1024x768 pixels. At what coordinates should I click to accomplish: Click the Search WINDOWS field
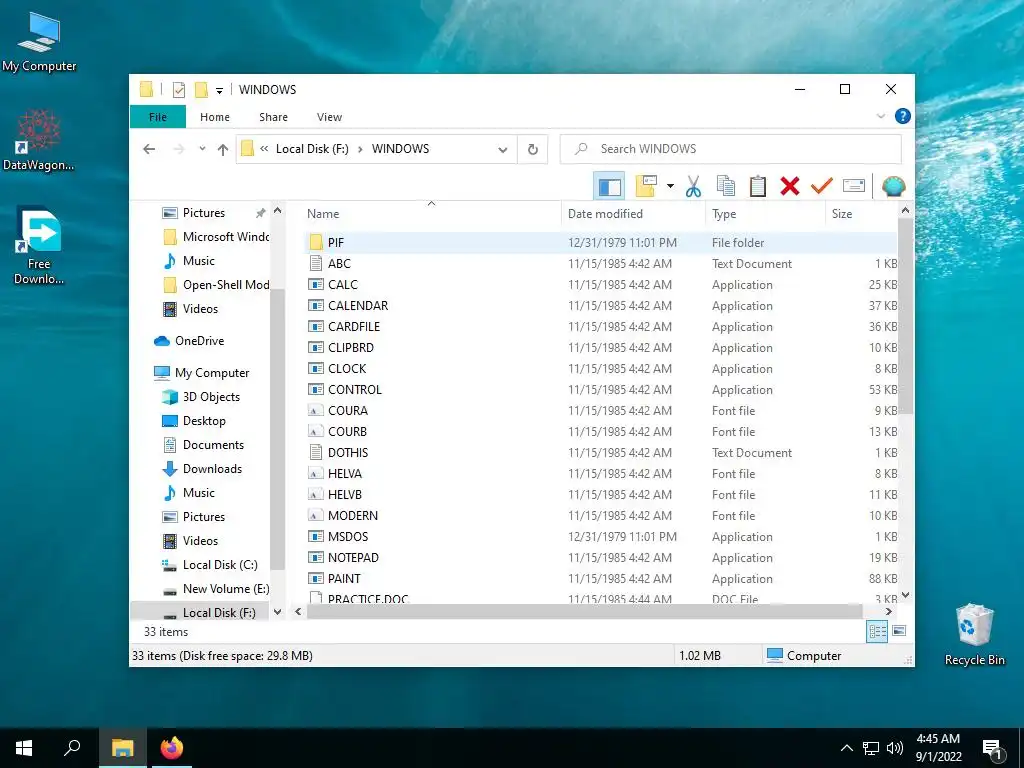[x=731, y=149]
